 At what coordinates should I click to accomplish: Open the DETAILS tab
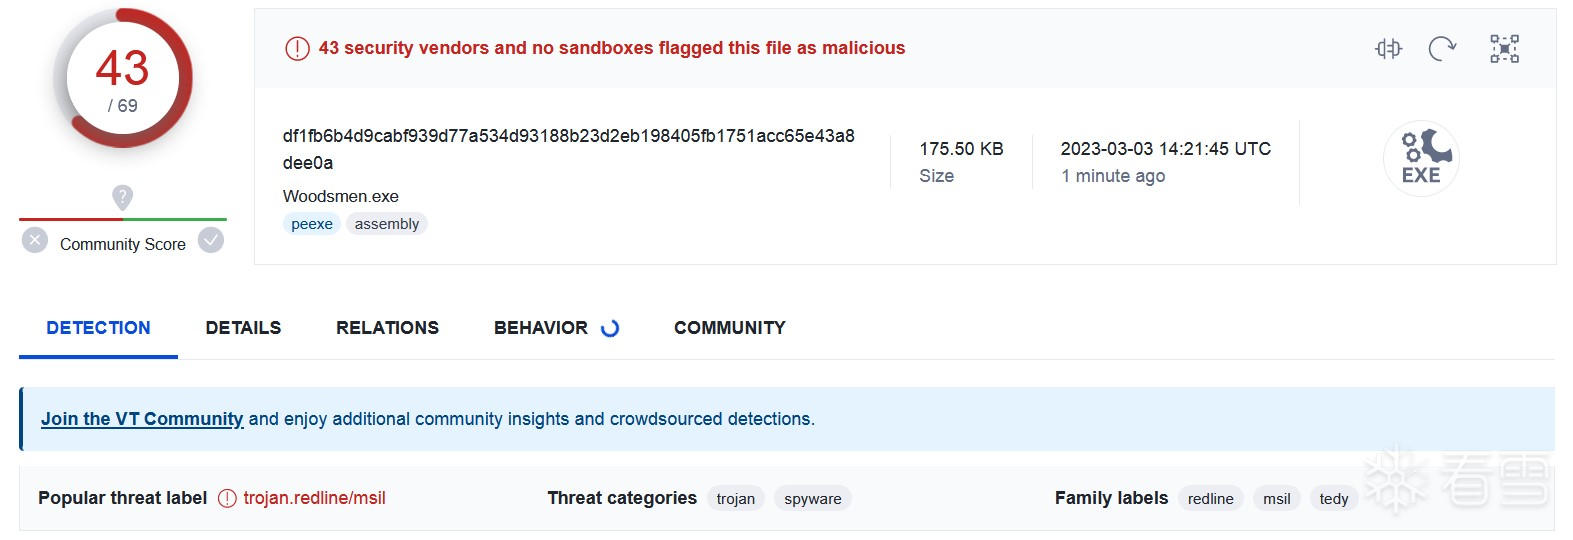[x=243, y=328]
